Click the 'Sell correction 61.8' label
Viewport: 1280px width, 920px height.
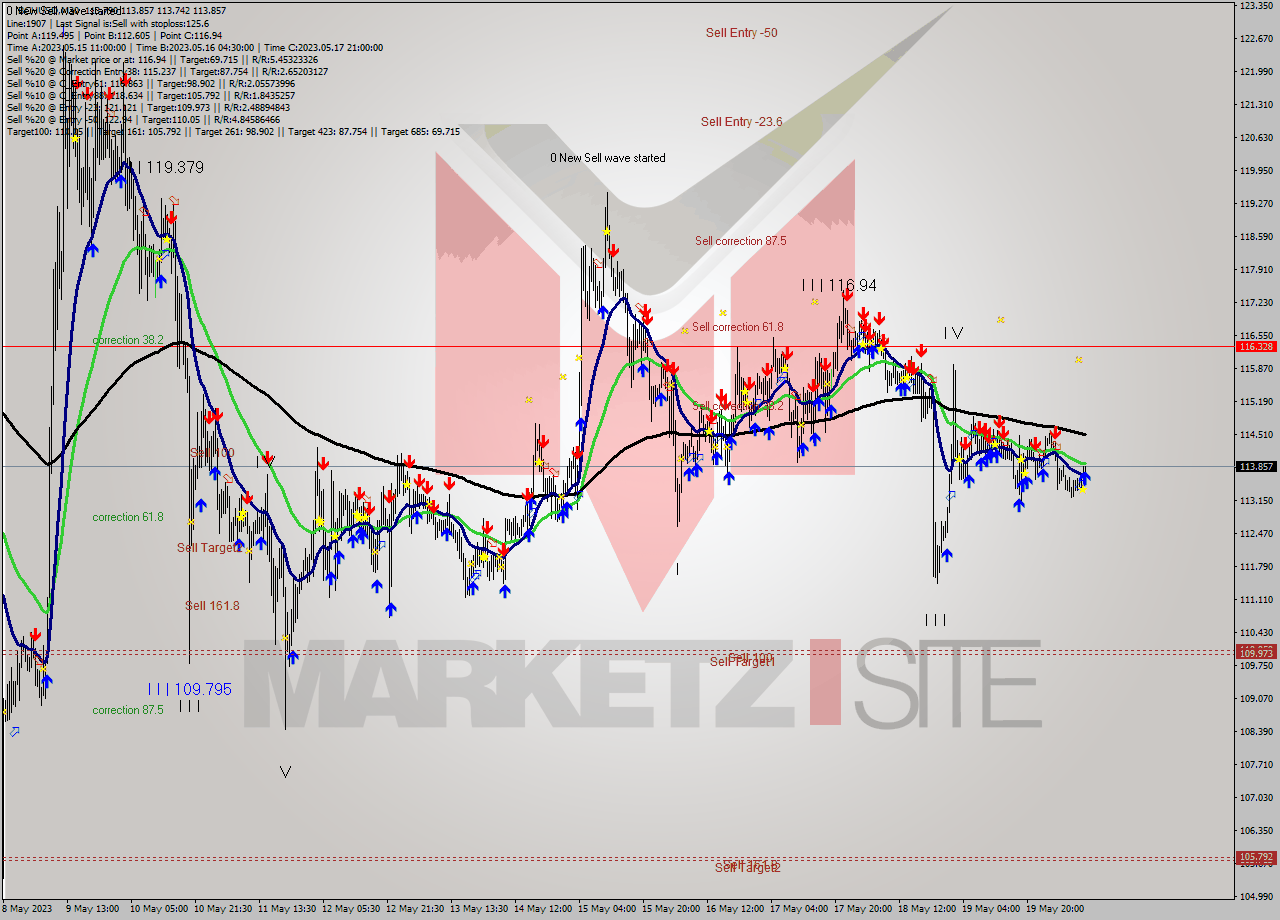[737, 327]
